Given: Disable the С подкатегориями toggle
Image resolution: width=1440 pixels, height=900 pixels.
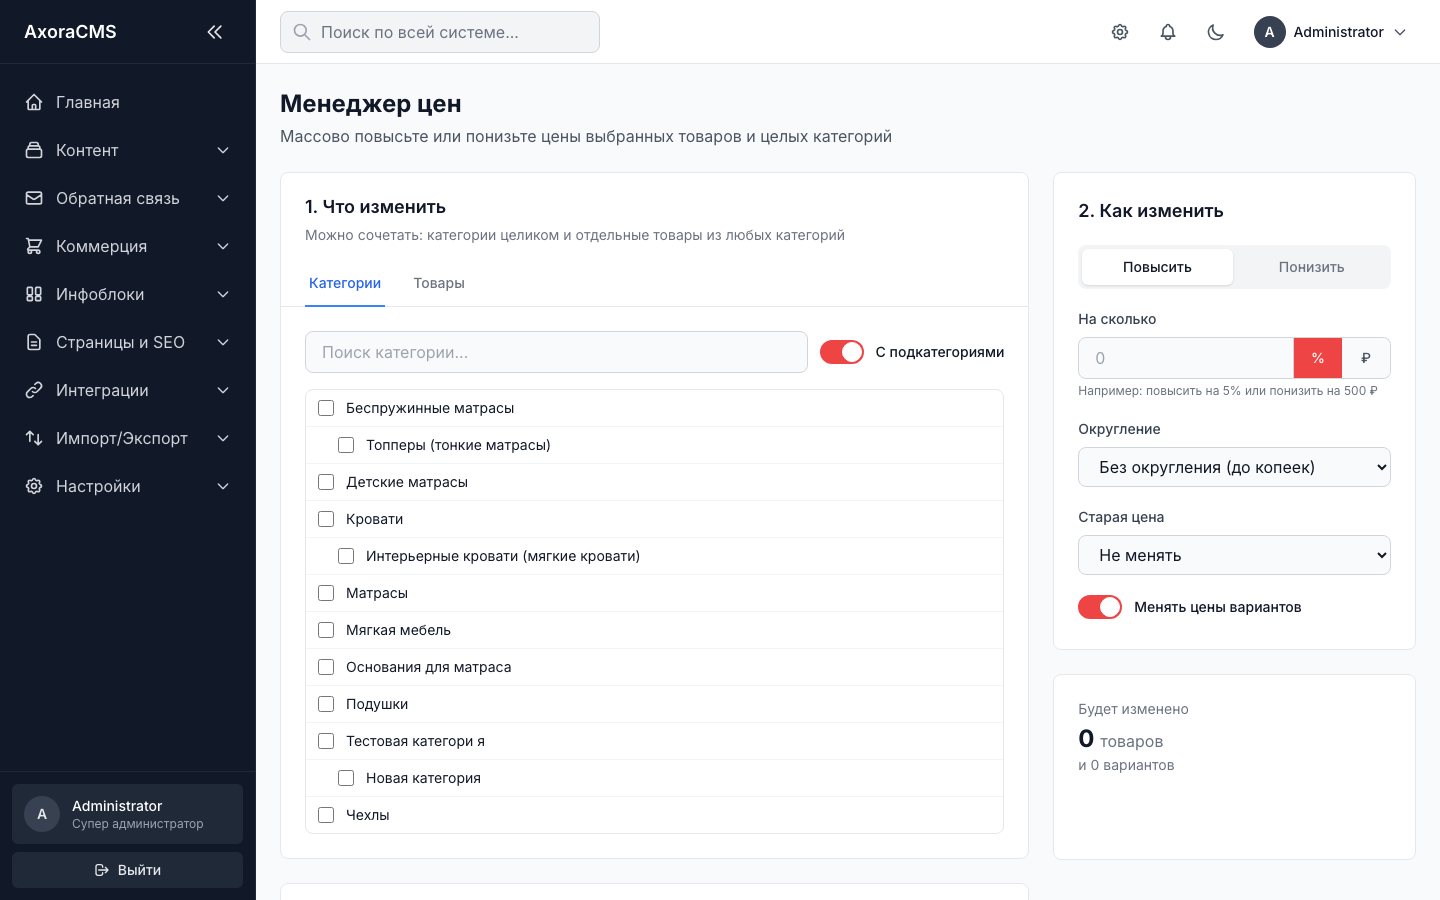Looking at the screenshot, I should pos(842,352).
